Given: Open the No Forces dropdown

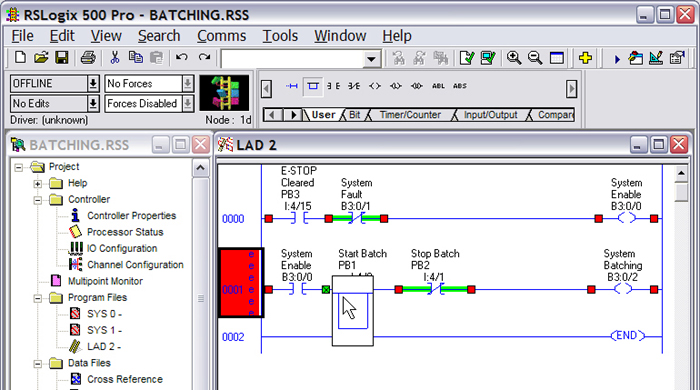Looking at the screenshot, I should 188,83.
